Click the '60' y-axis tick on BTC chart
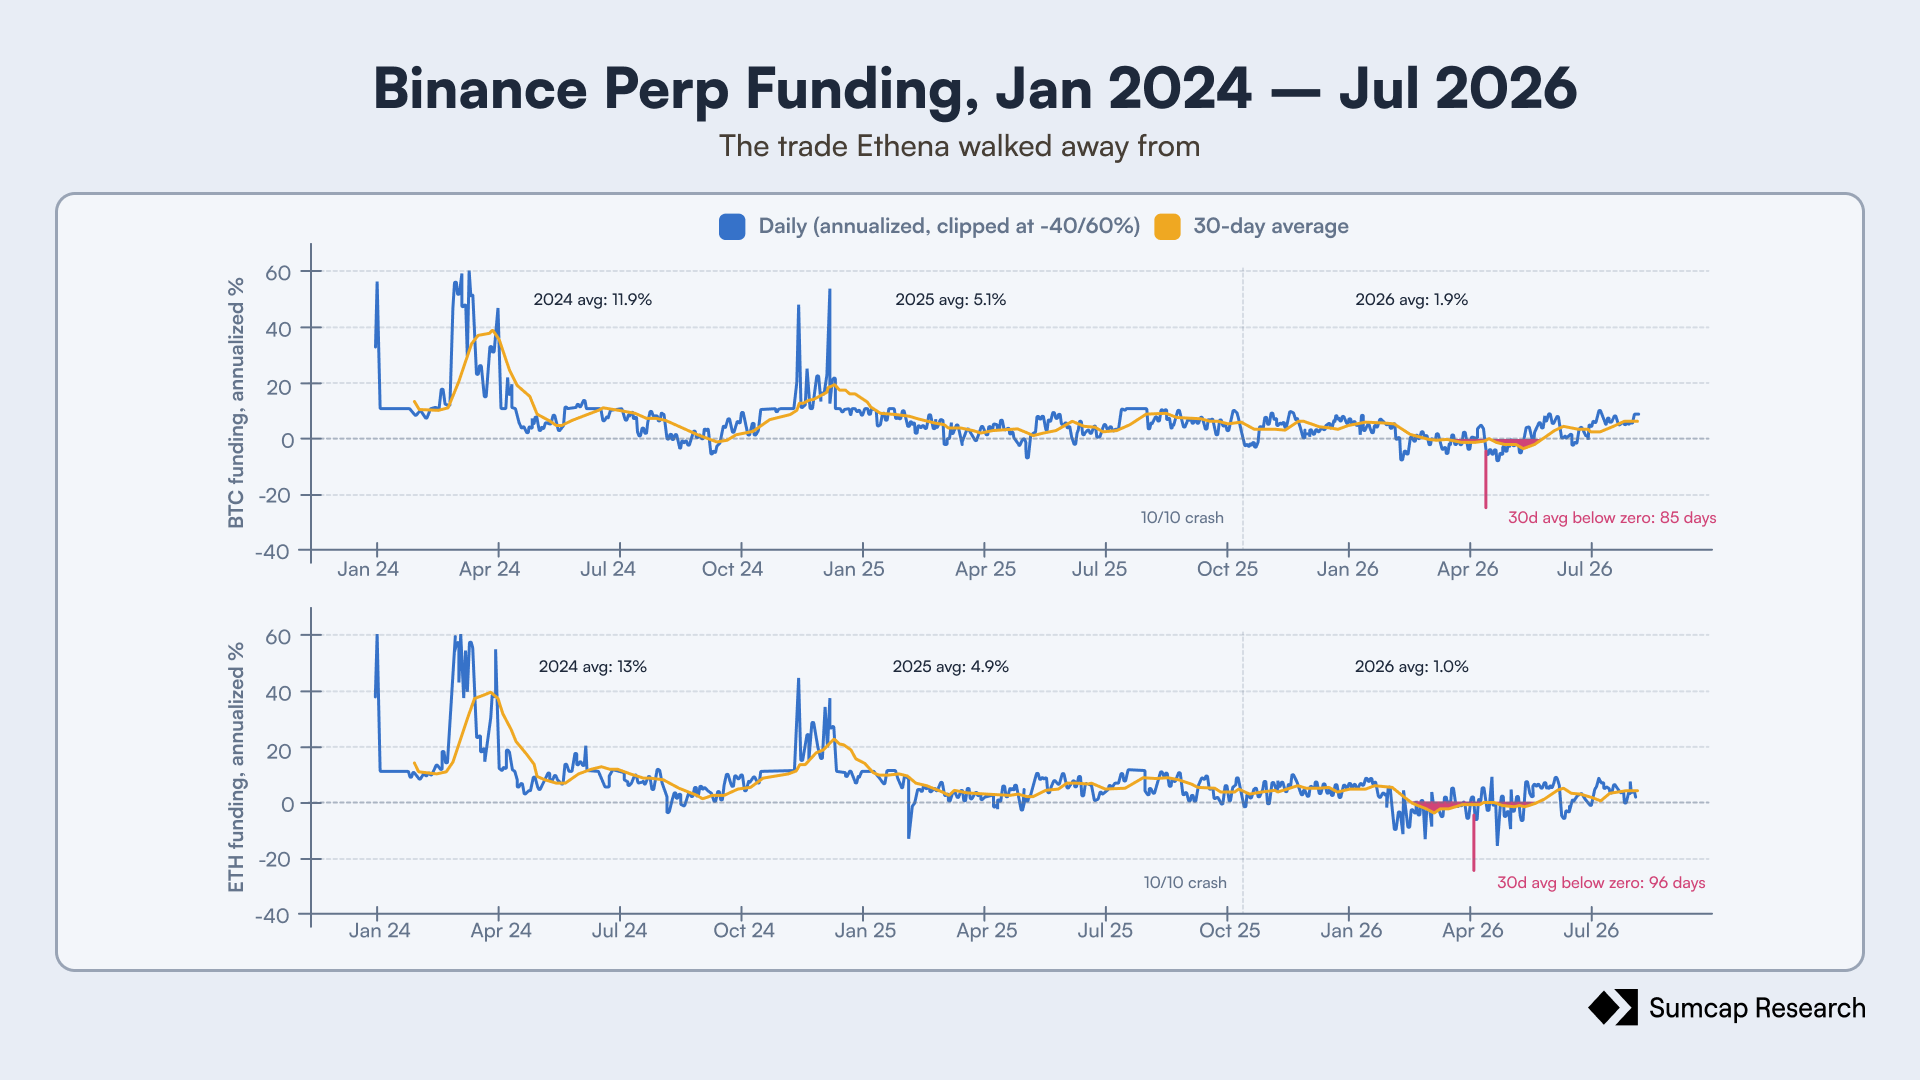 coord(278,273)
